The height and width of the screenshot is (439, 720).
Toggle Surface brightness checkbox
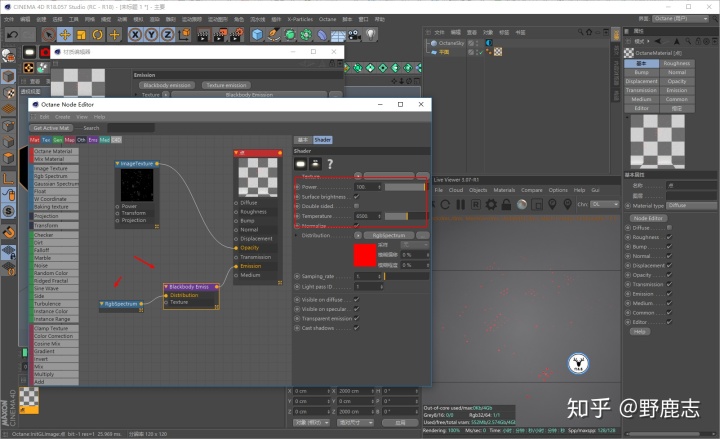click(x=356, y=197)
